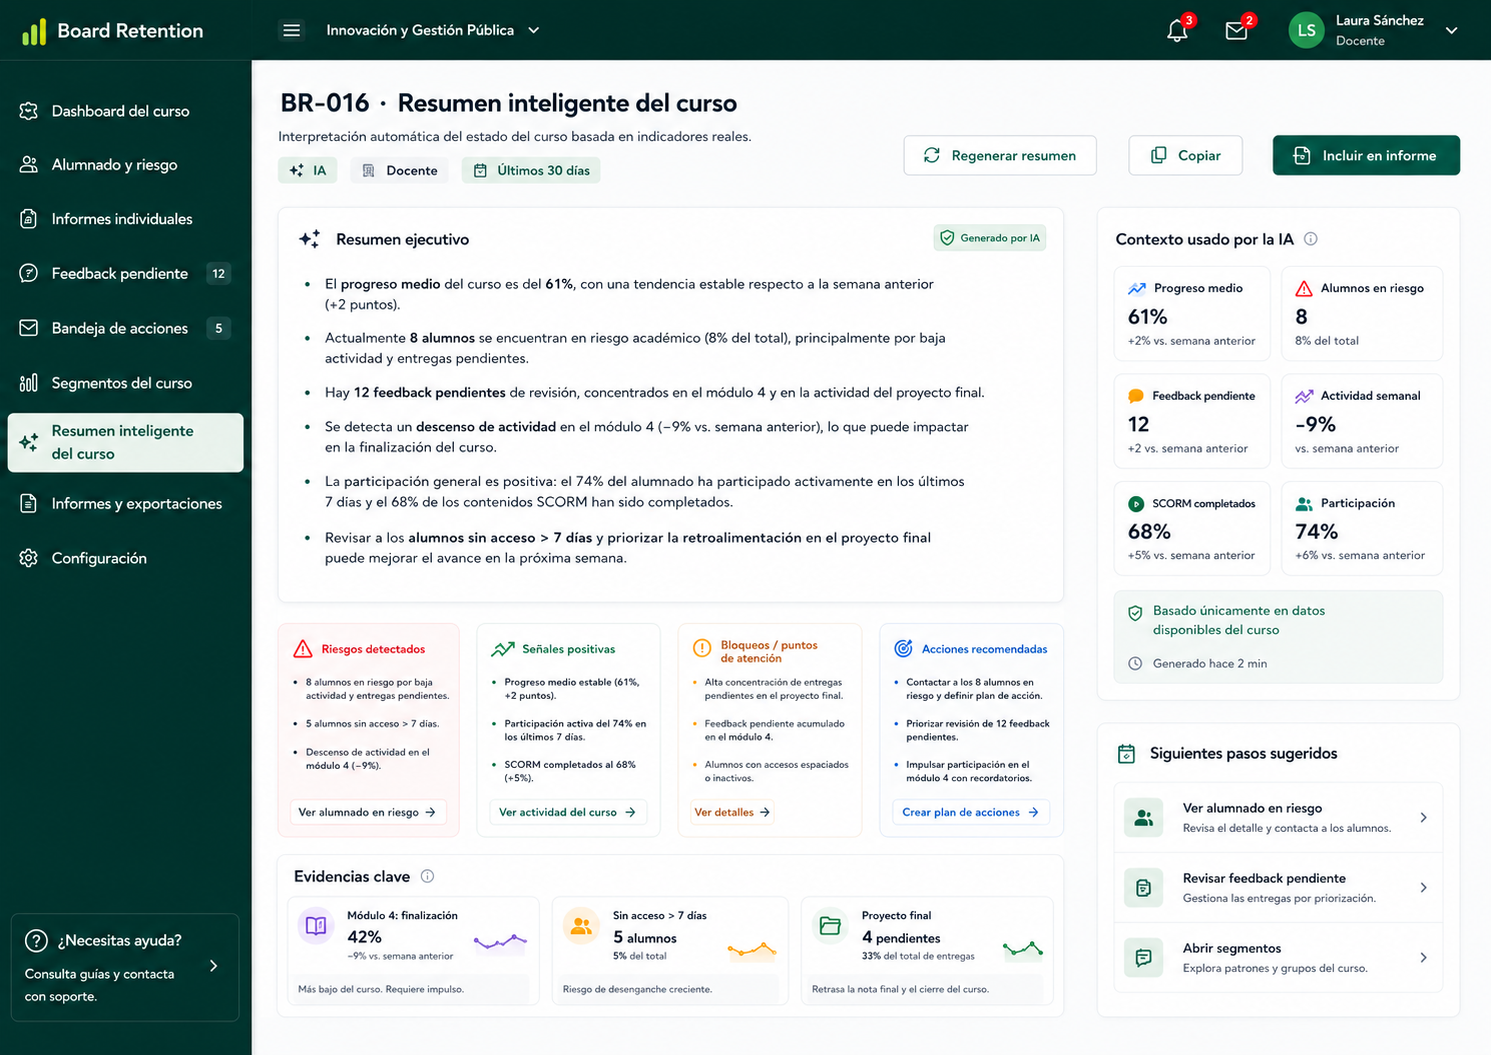Click the Módulo 4 finalización sparkline chart
The width and height of the screenshot is (1491, 1055).
500,941
